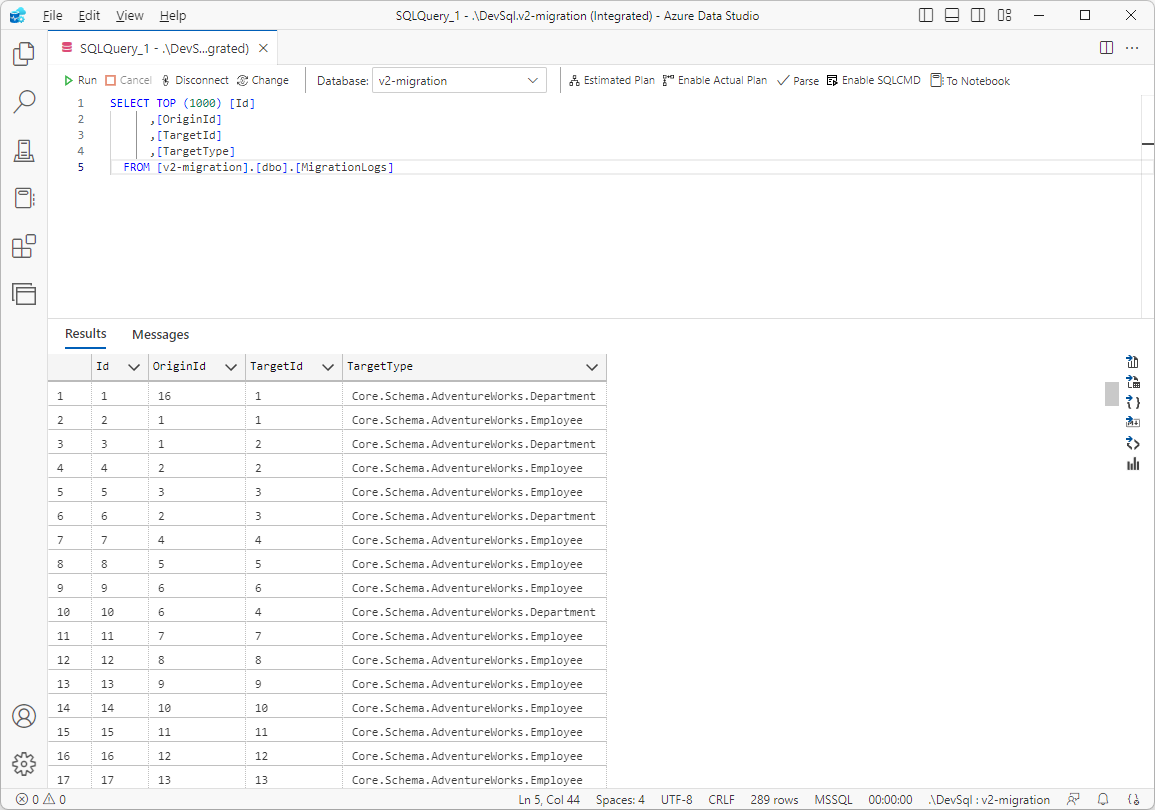Open the OriginId column filter dropdown

pos(231,367)
